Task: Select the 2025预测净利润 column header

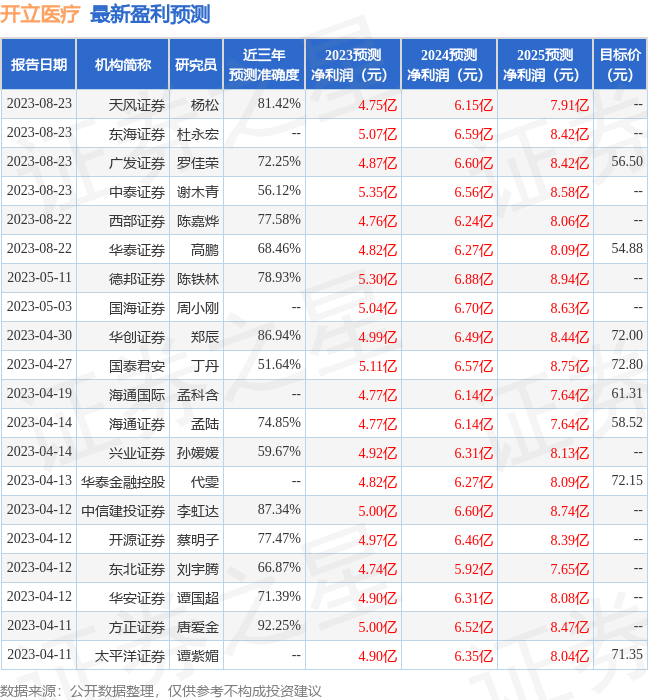Action: click(x=545, y=65)
